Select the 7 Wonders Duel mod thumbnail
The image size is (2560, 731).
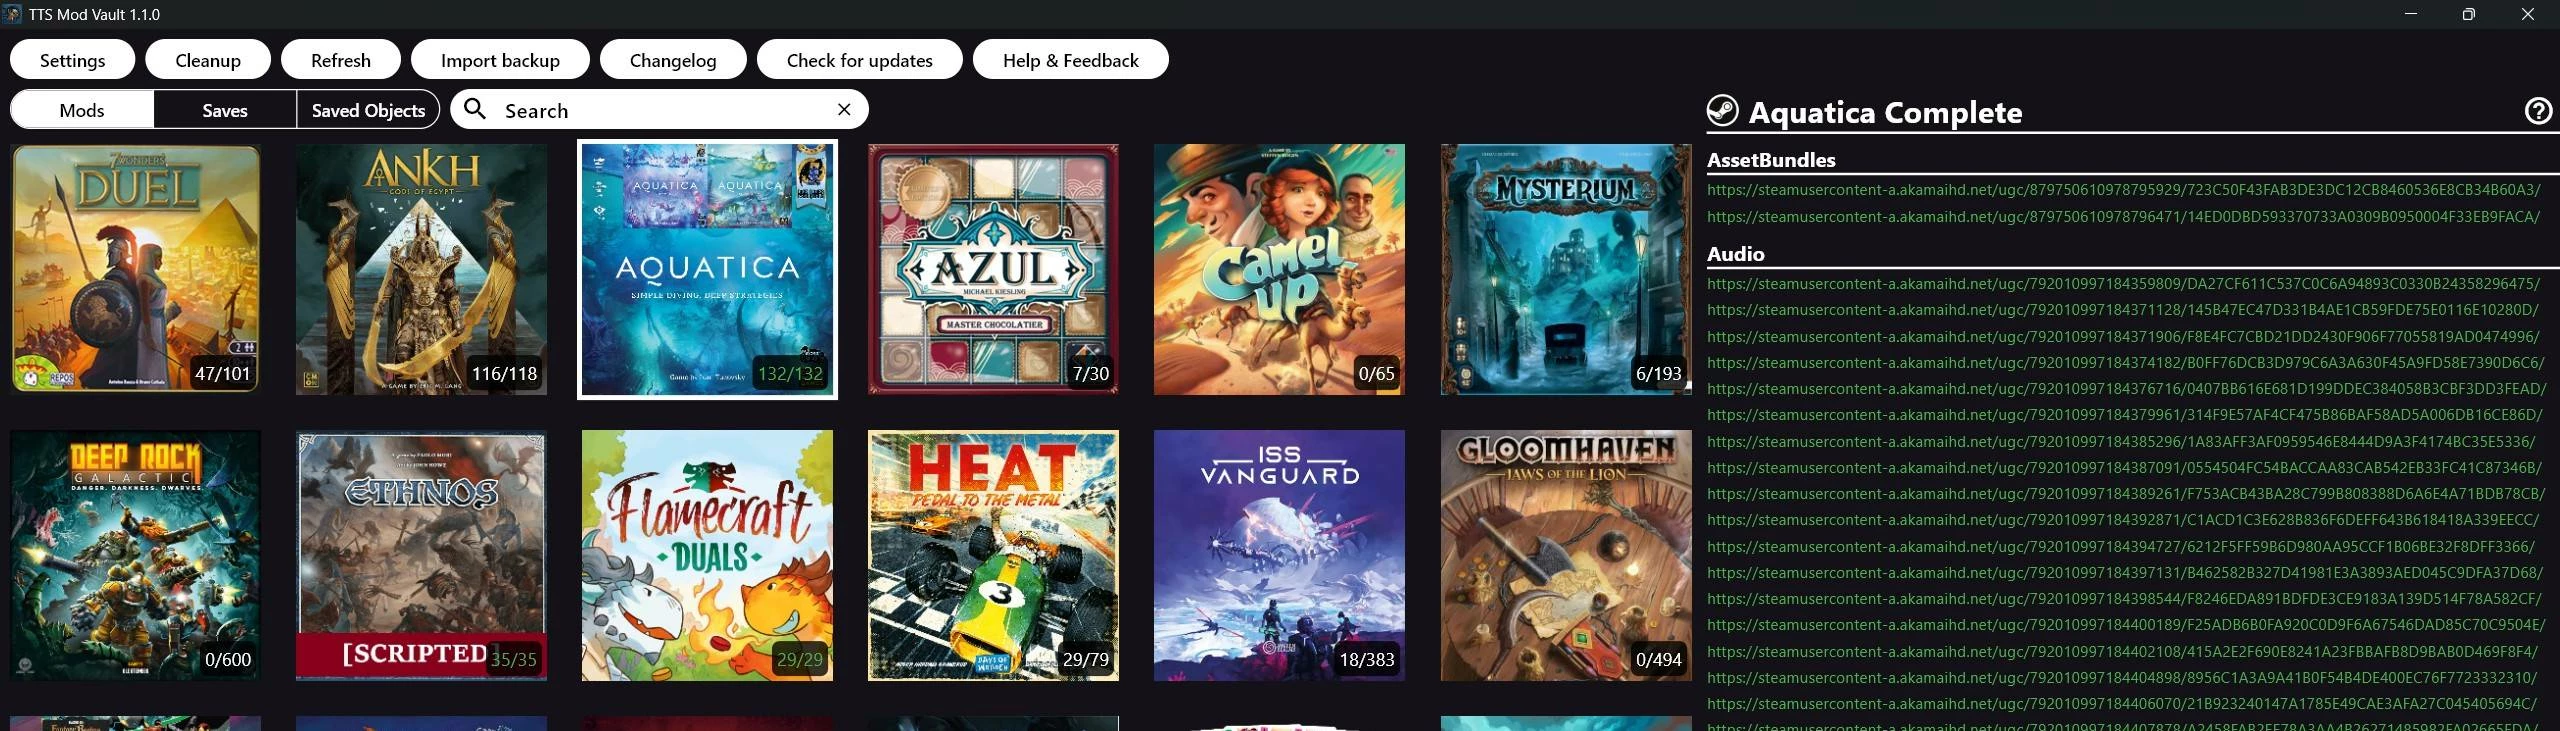[136, 269]
